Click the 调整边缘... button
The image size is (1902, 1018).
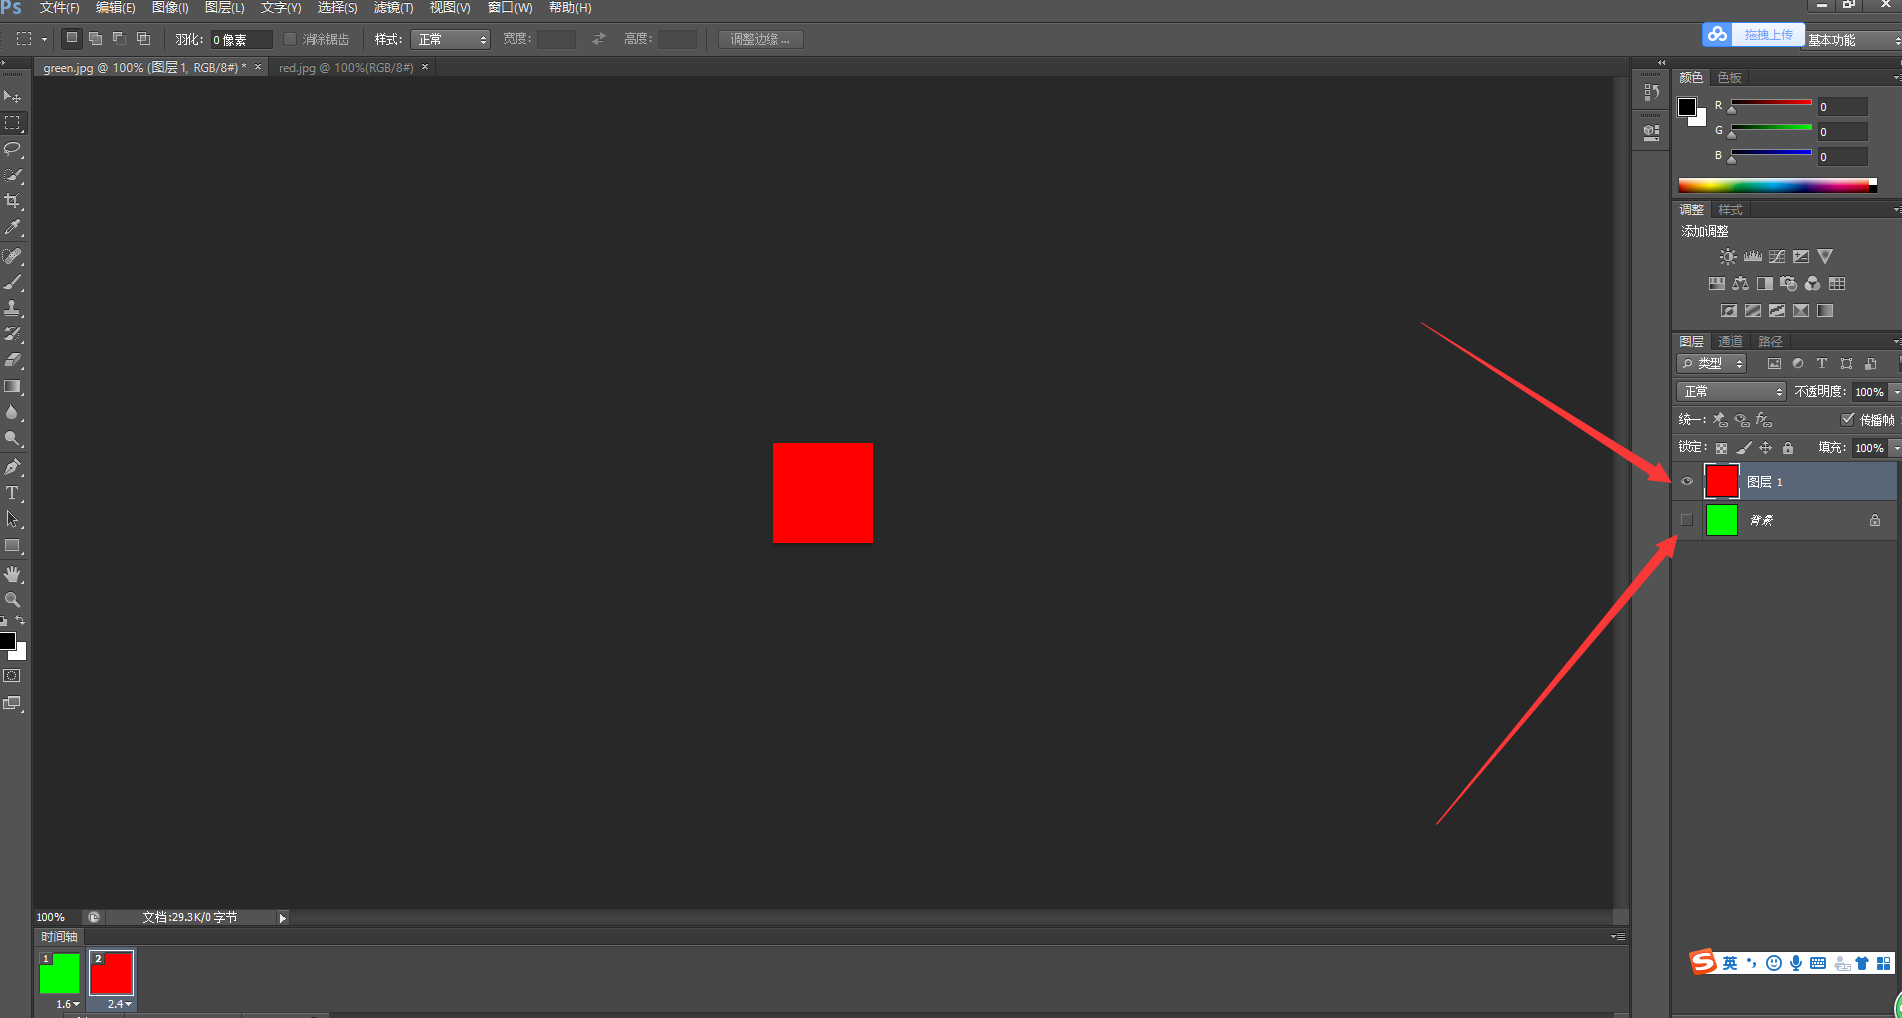click(760, 39)
